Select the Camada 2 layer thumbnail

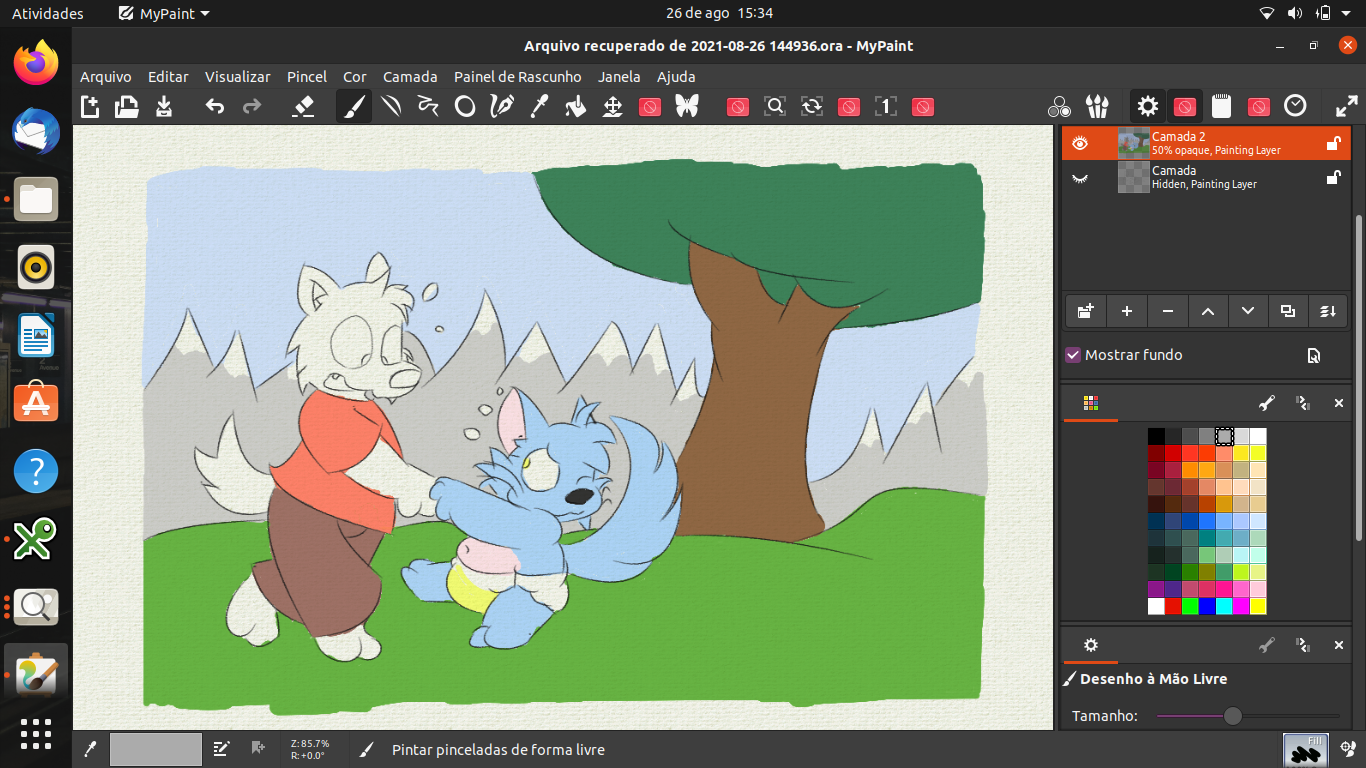[x=1134, y=143]
